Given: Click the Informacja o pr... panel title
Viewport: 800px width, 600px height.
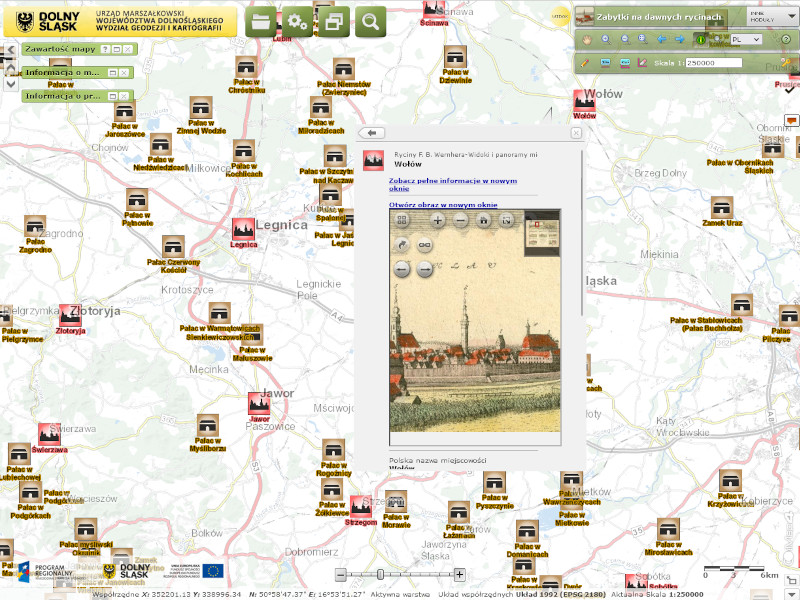Looking at the screenshot, I should (63, 96).
